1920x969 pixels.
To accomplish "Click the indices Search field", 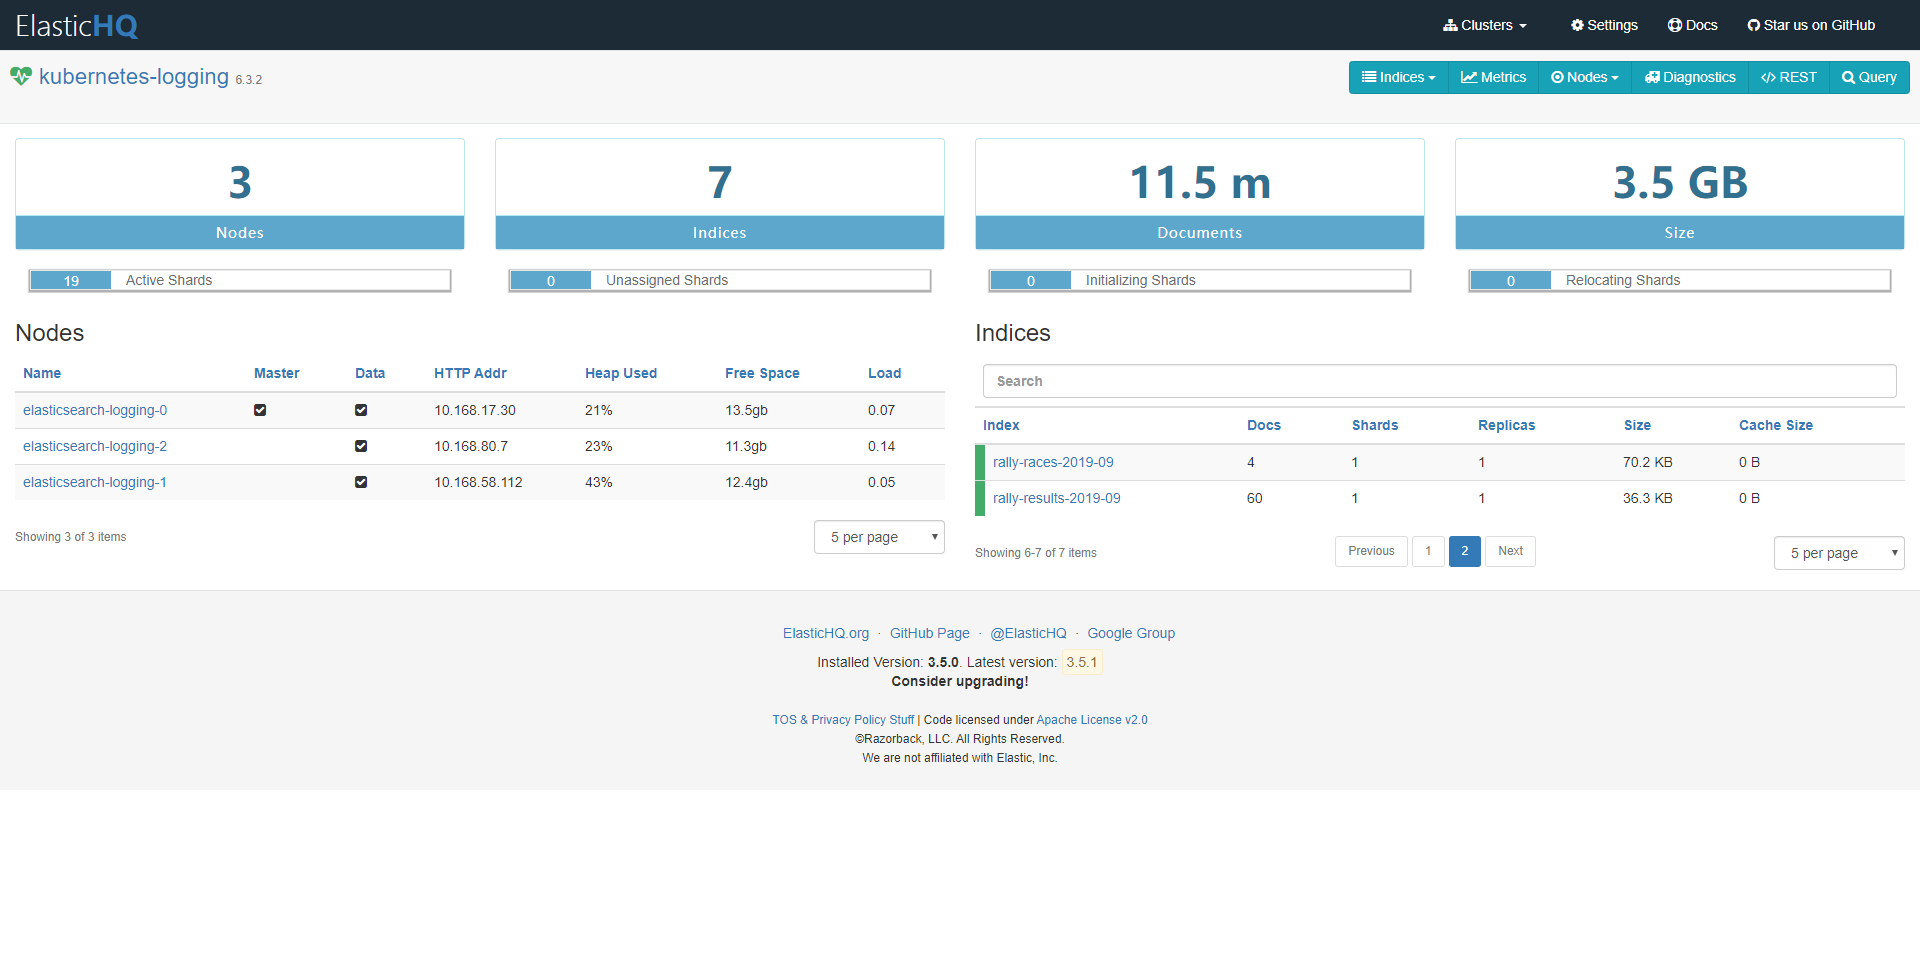I will pos(1439,381).
